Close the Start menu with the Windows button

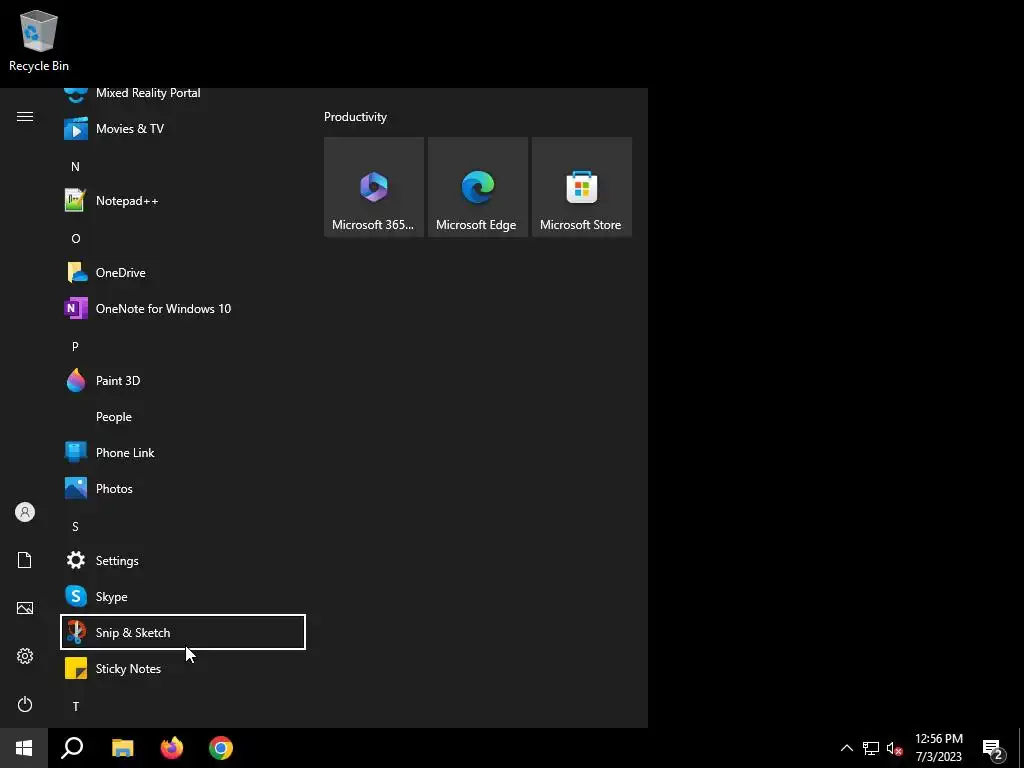click(24, 748)
